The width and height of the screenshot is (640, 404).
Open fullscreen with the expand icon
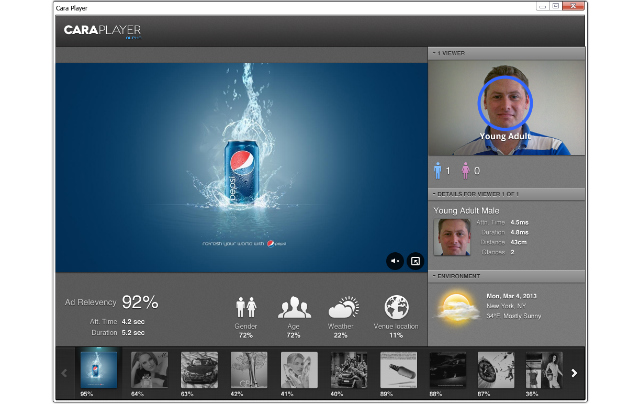click(416, 261)
